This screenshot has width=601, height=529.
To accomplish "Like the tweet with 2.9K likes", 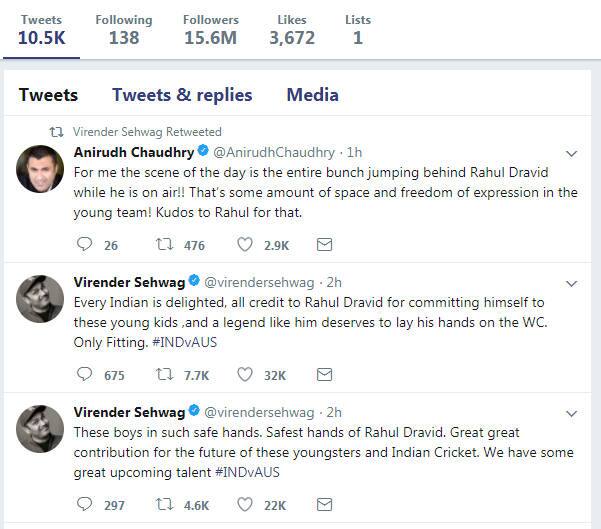I will [x=245, y=244].
